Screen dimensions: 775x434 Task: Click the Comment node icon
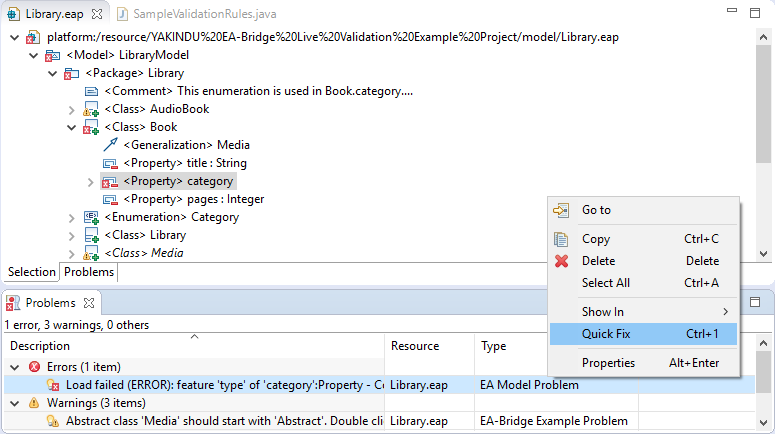(91, 91)
